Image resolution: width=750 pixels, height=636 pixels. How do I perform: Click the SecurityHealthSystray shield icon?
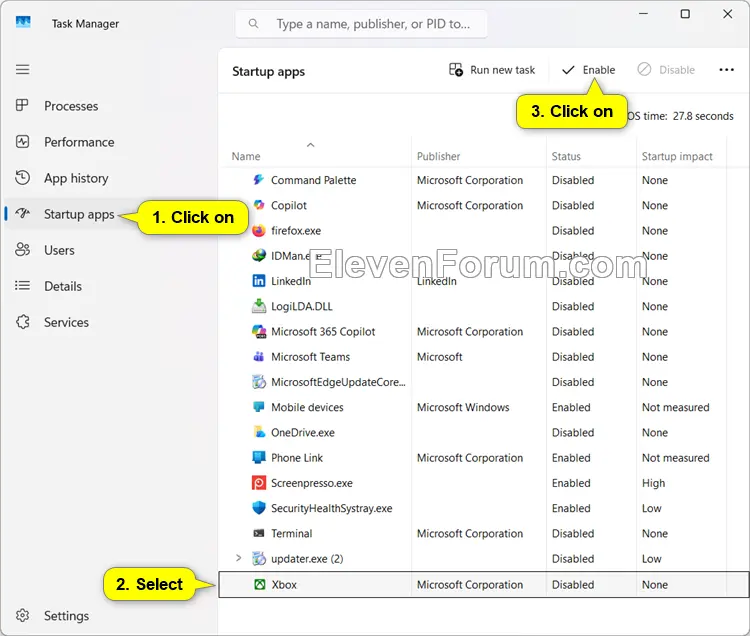[x=259, y=508]
